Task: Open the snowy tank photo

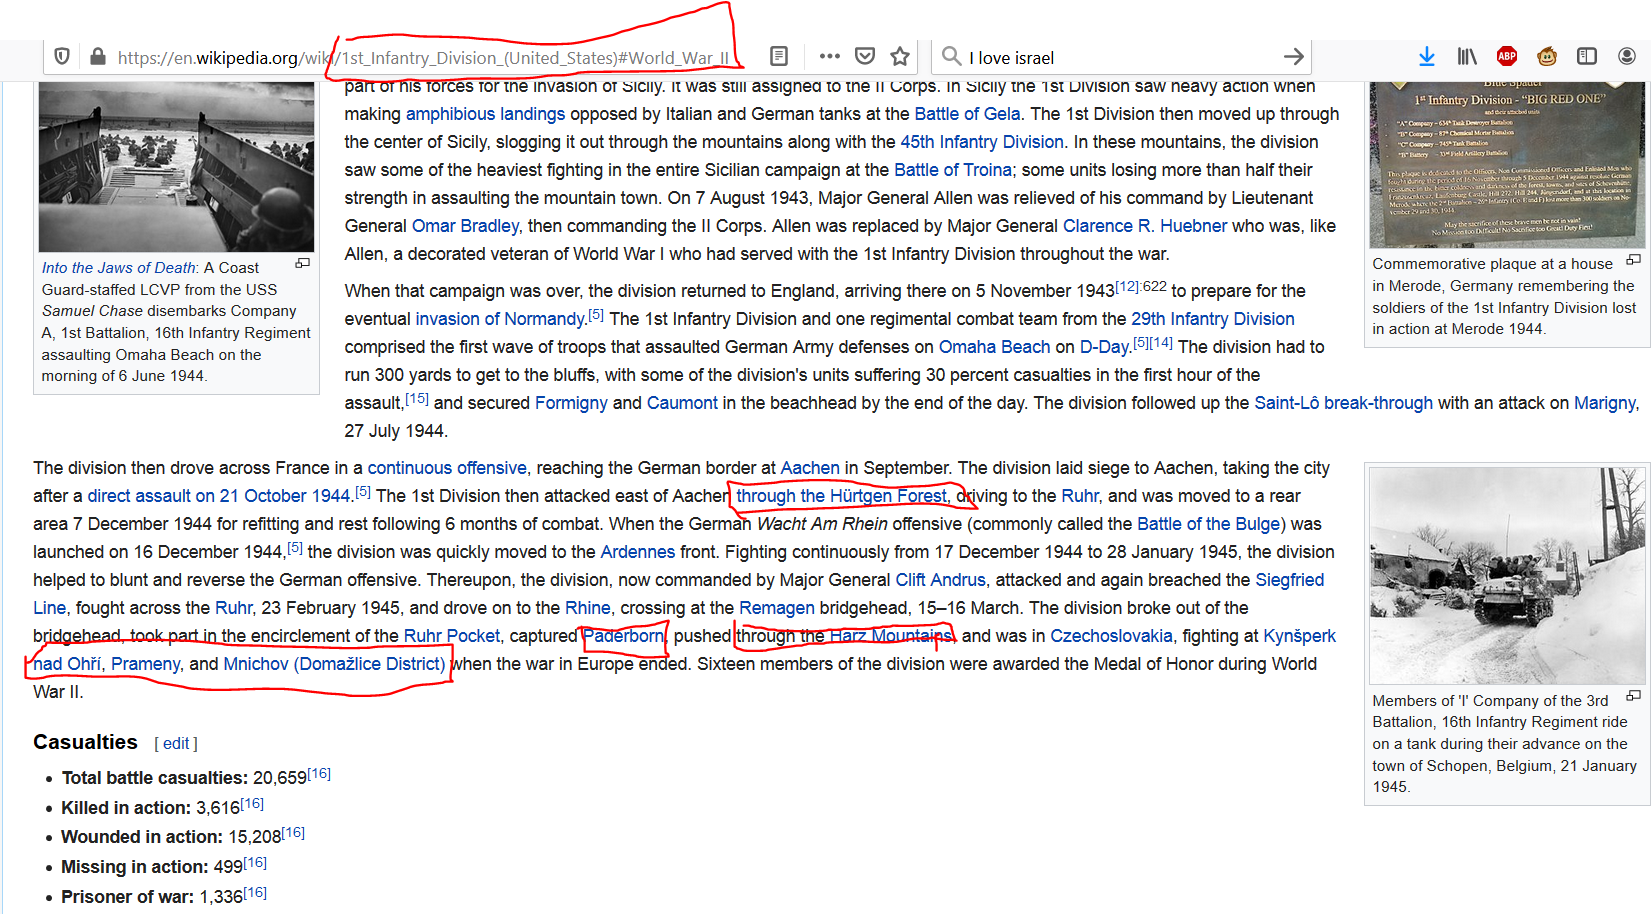Action: [1507, 576]
